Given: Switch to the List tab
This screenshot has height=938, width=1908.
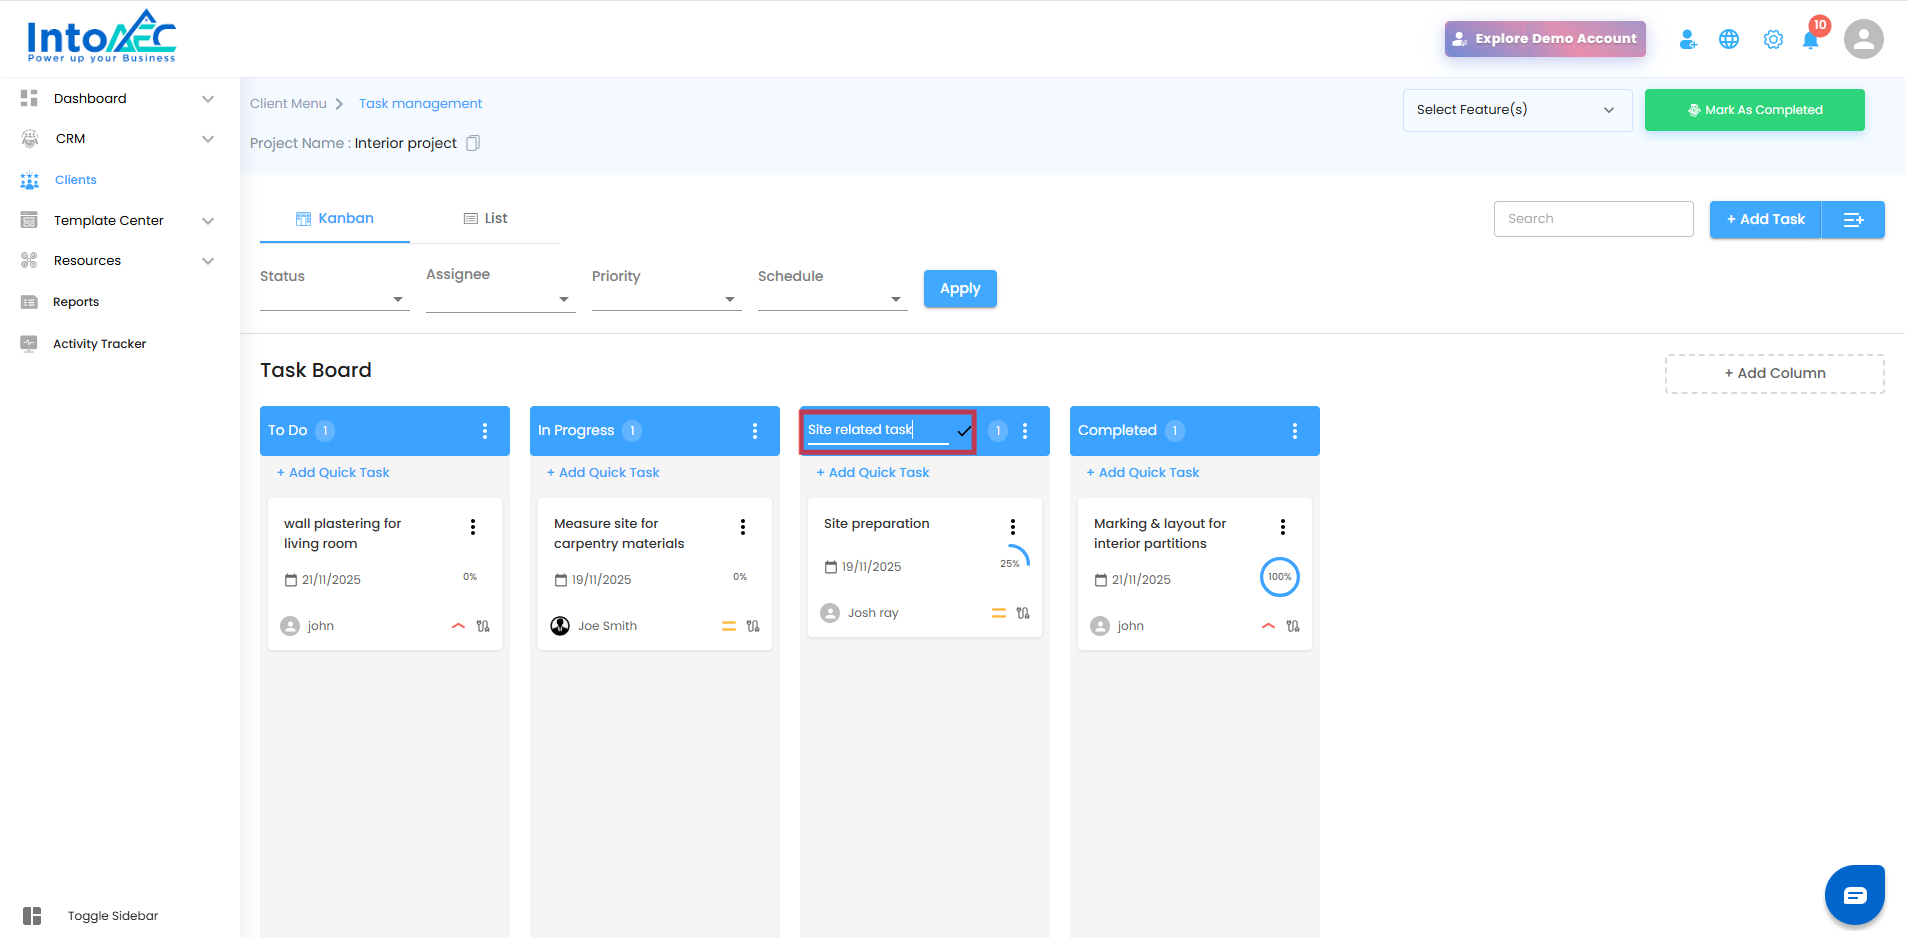Looking at the screenshot, I should 485,219.
